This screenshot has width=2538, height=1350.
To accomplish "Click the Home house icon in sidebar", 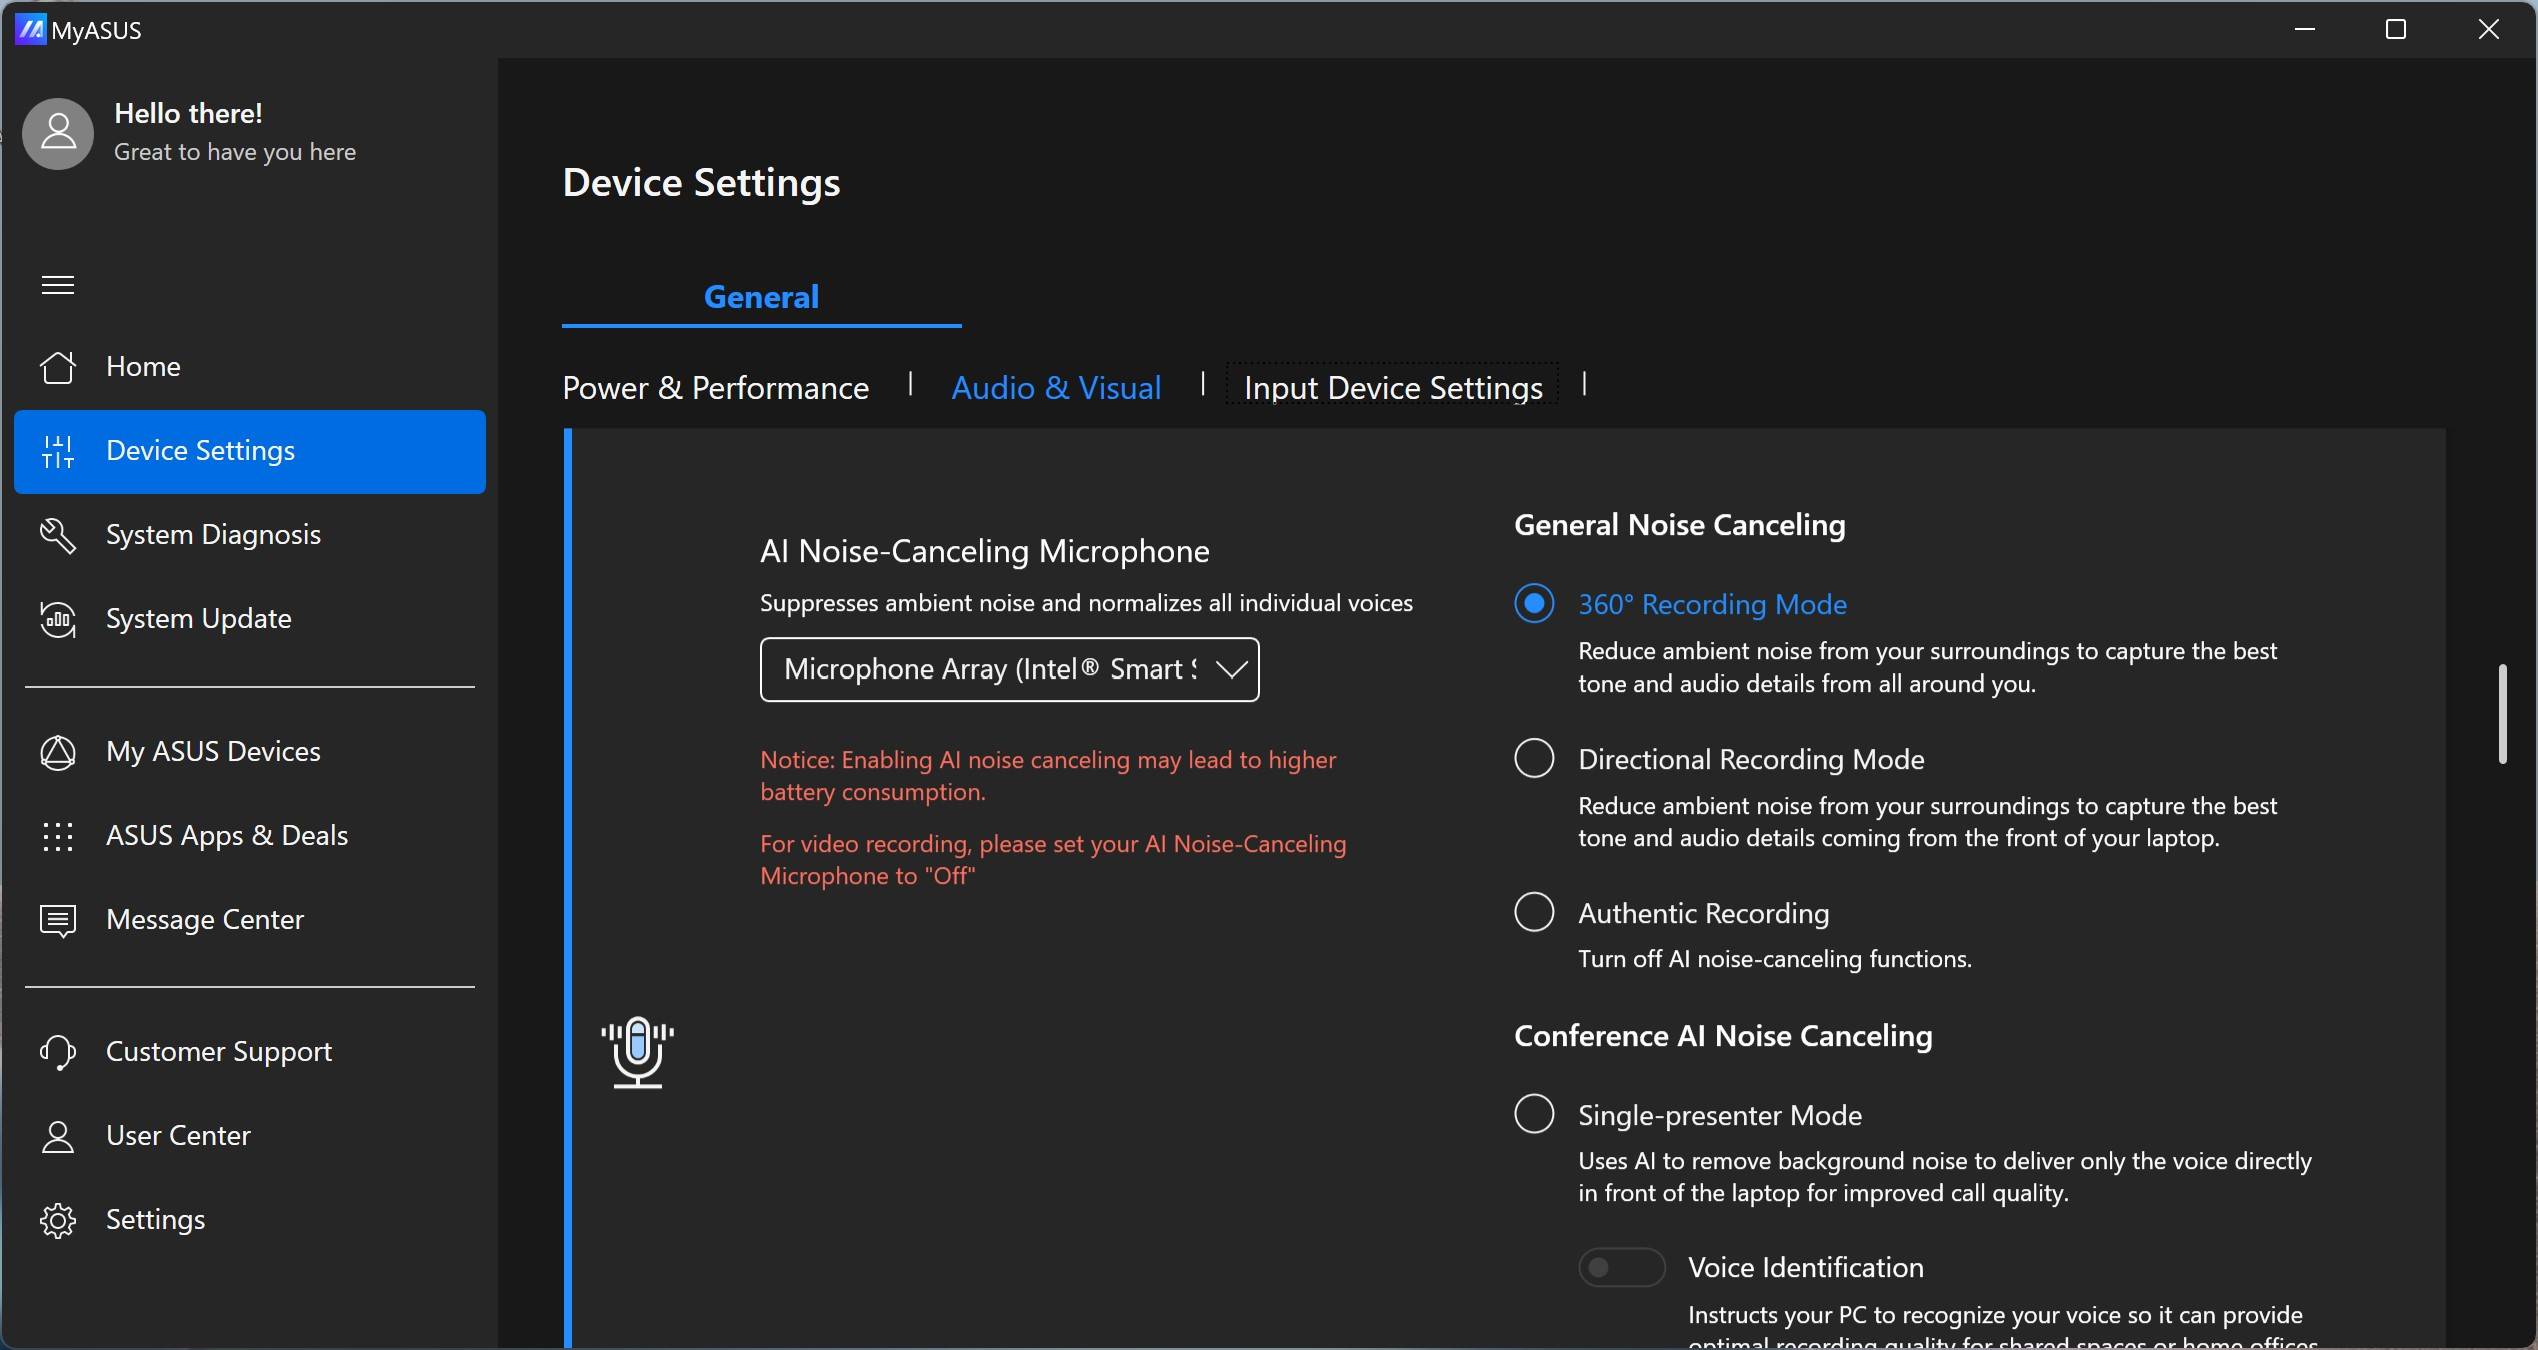I will point(57,367).
